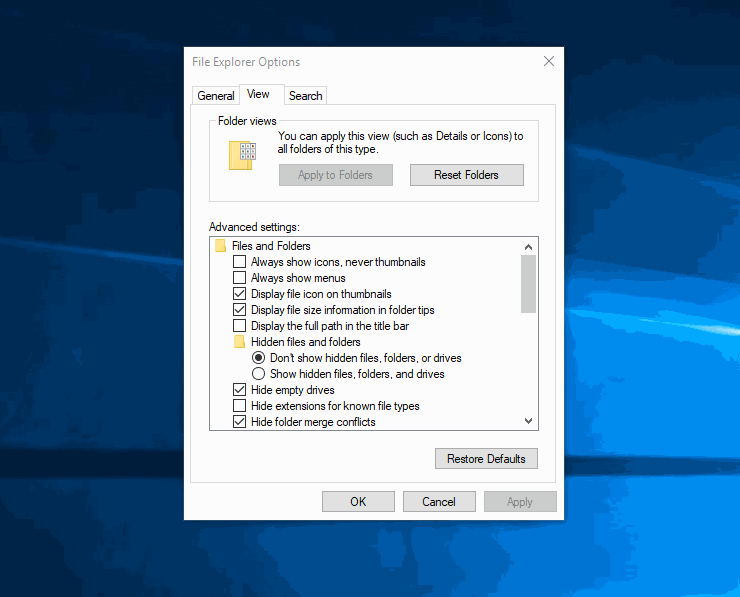Screen dimensions: 740x597
Task: Click the Files and Folders folder icon
Action: tap(220, 246)
